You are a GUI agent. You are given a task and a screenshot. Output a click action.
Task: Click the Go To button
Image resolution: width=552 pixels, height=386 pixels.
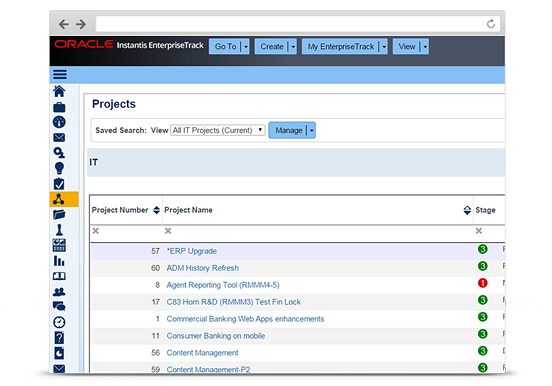coord(225,46)
